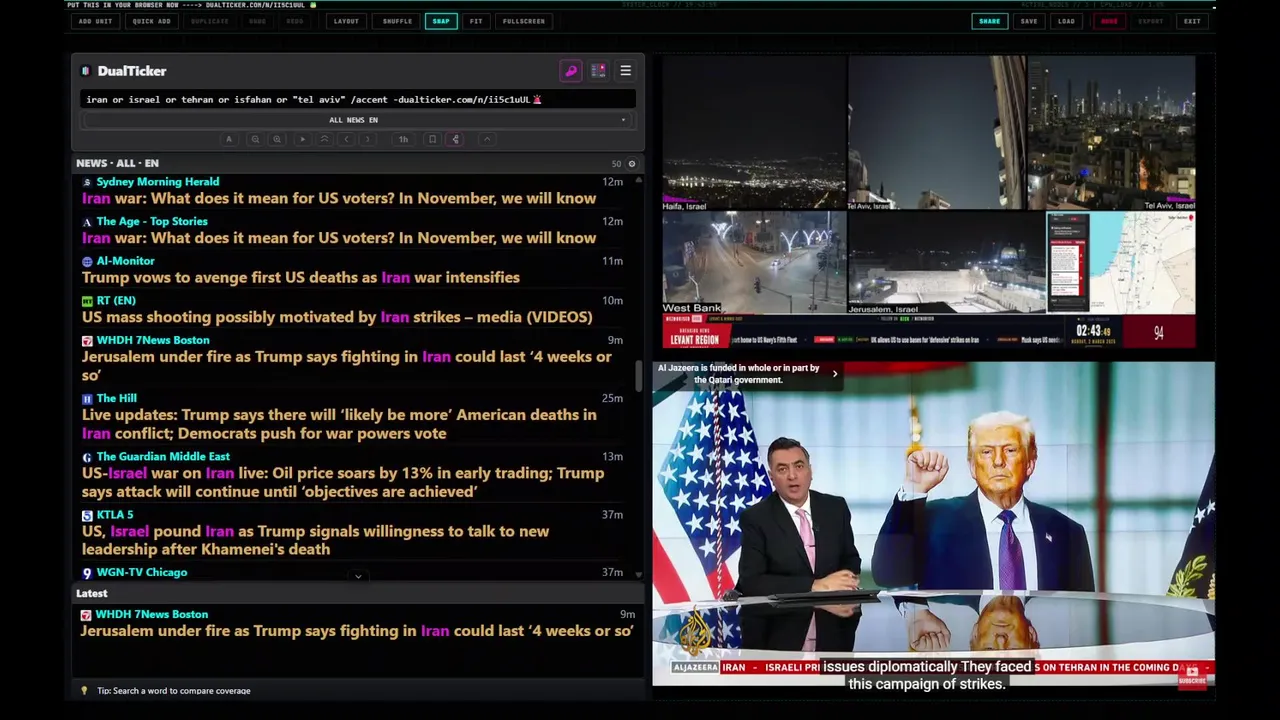The height and width of the screenshot is (720, 1280).
Task: Click the double-chevron up icon in toolbar
Action: coord(324,139)
